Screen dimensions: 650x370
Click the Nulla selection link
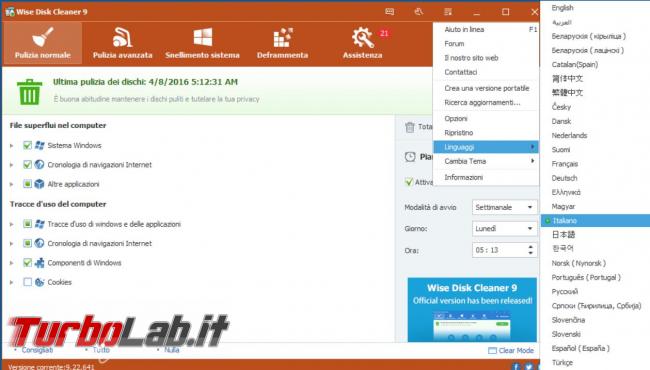172,350
